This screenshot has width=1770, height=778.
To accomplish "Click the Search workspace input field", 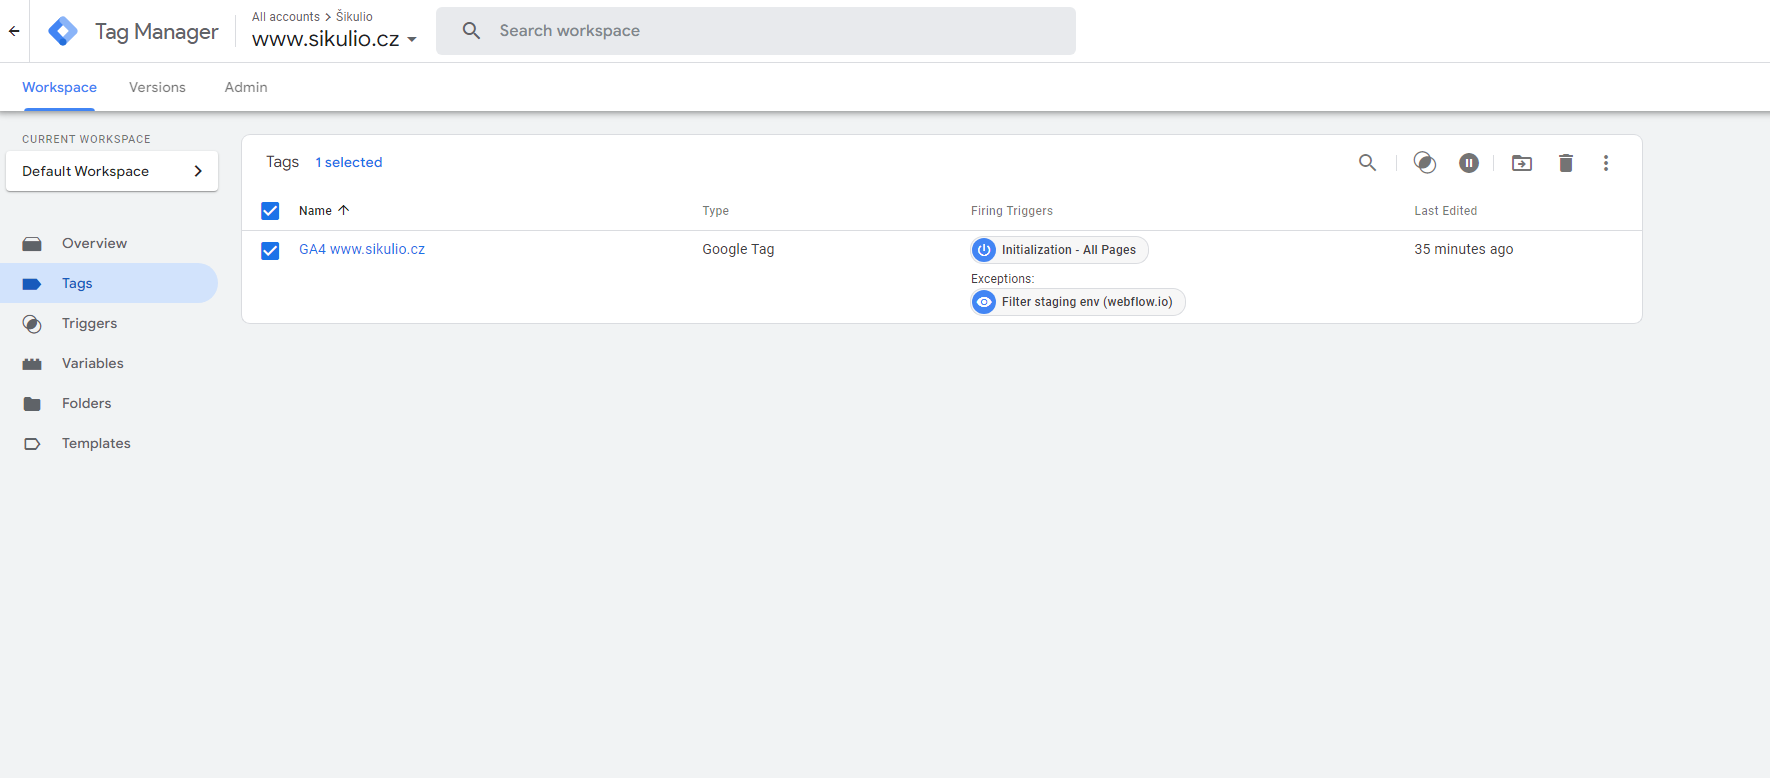I will [x=756, y=31].
